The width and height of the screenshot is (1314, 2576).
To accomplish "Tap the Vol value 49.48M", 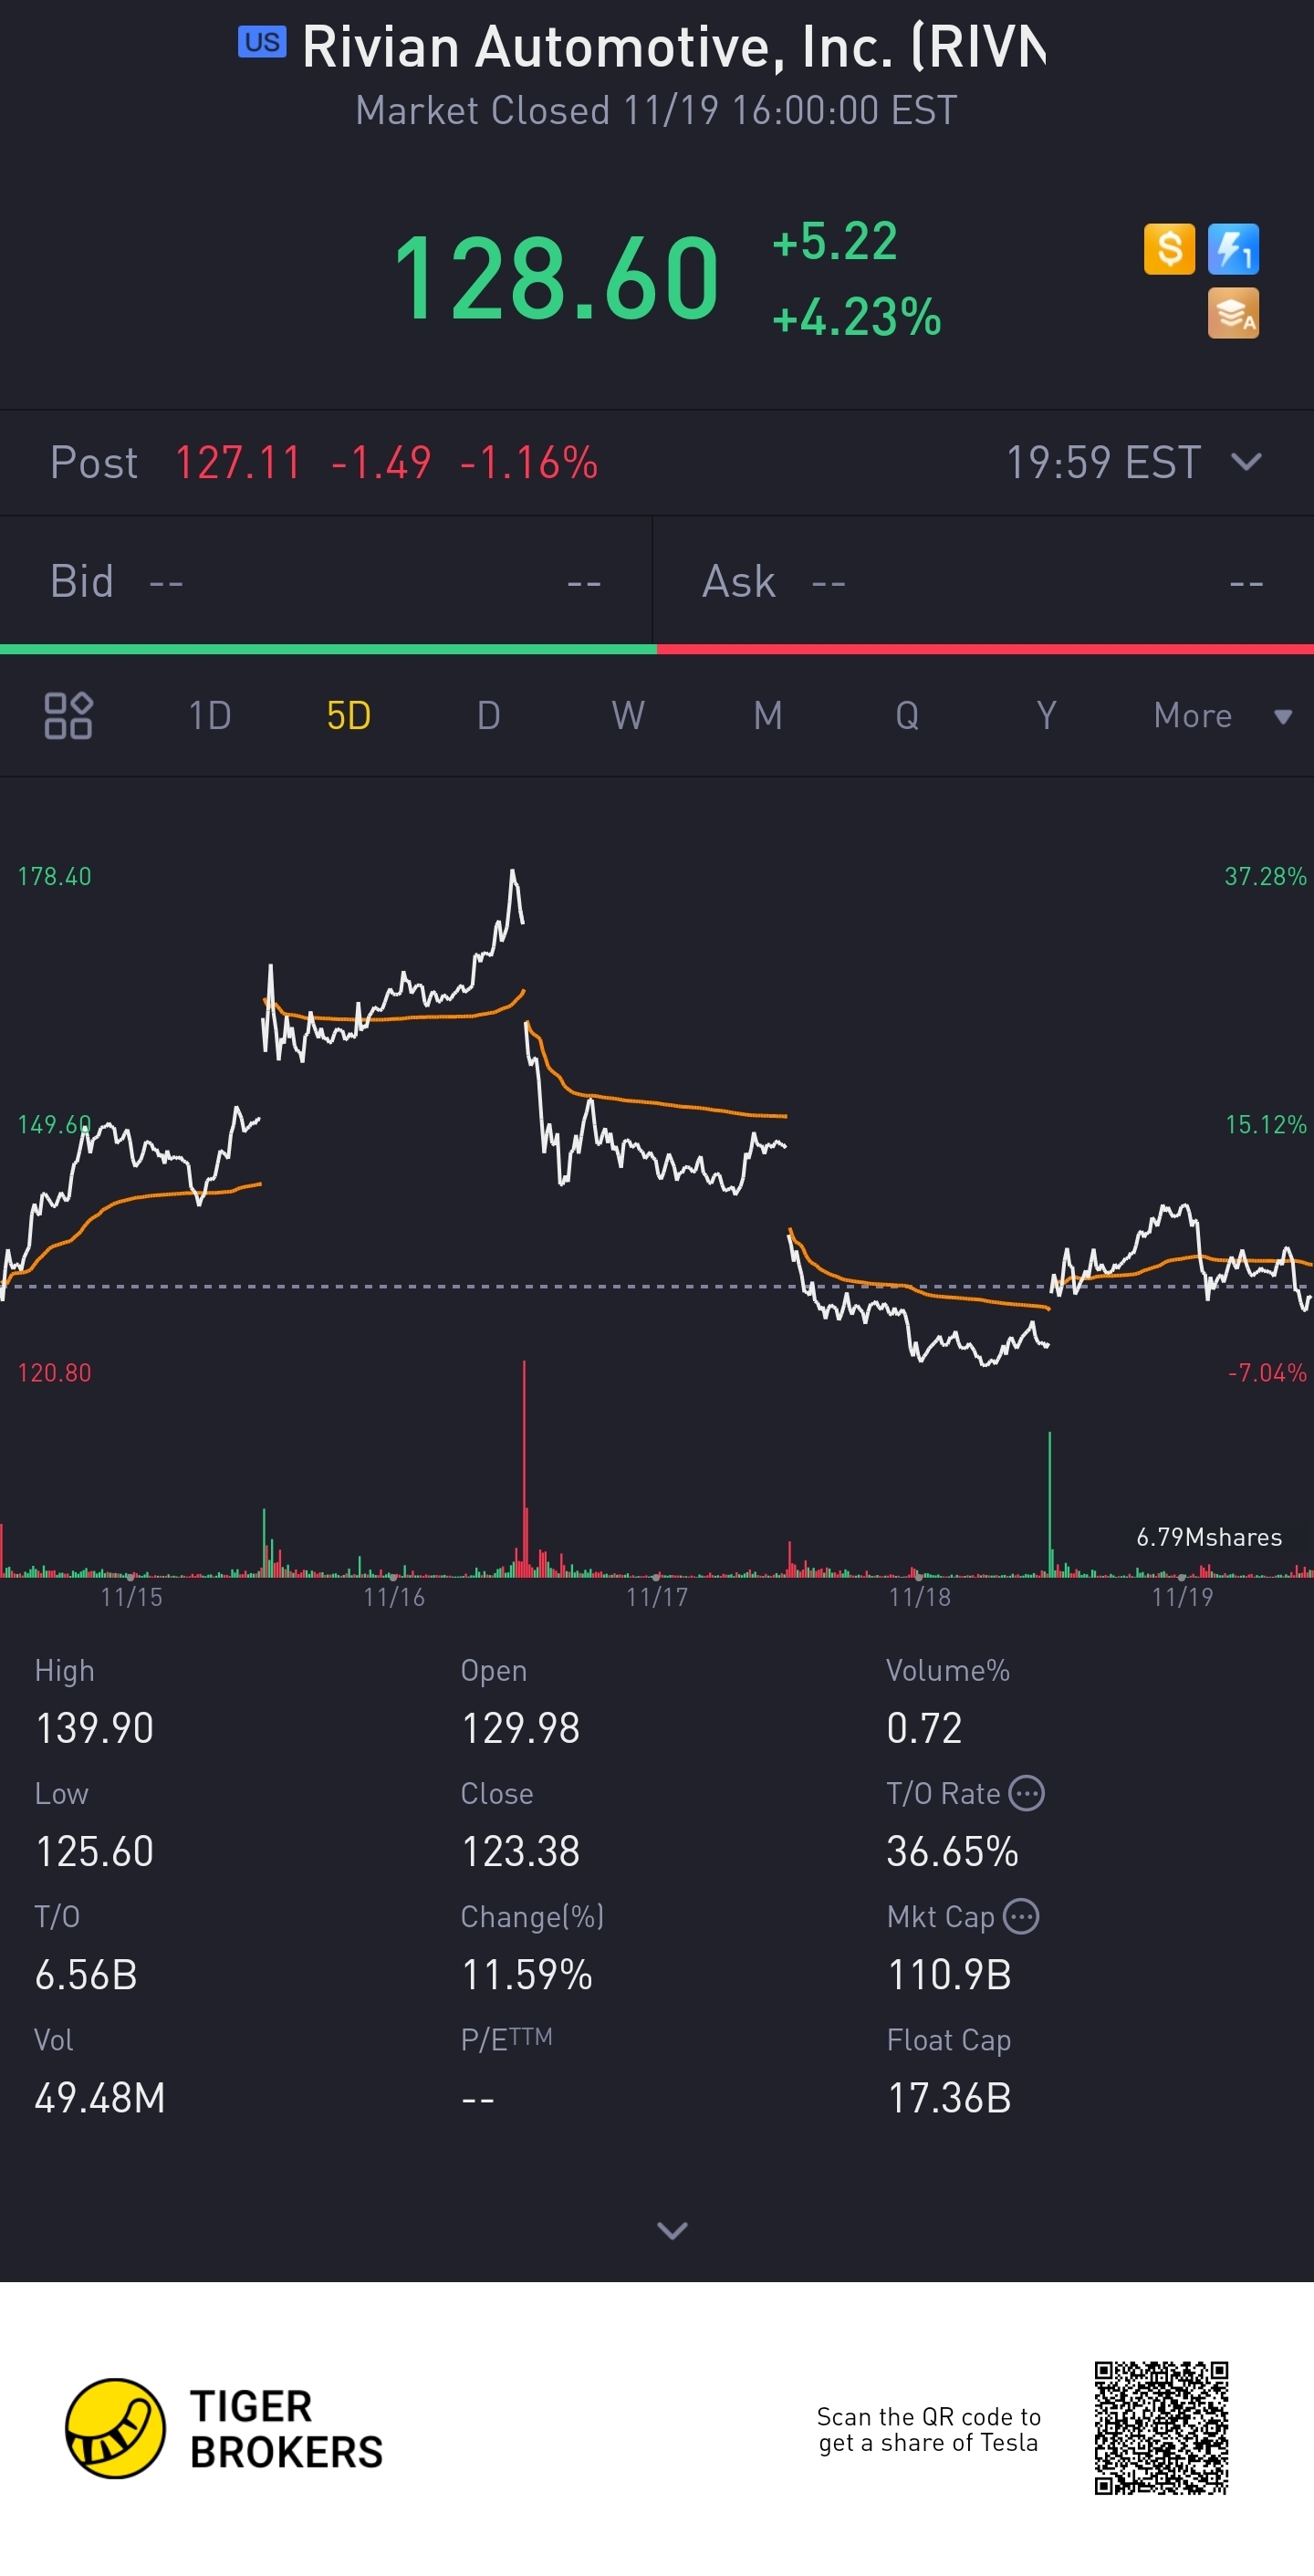I will pyautogui.click(x=100, y=2098).
